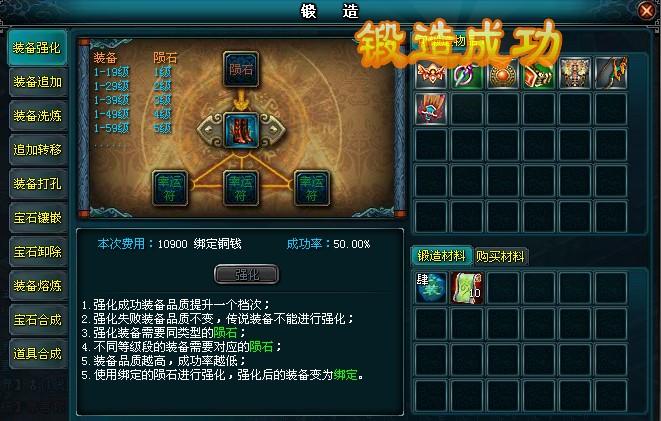The image size is (661, 421).
Task: Switch to the 装备洗炼 tab
Action: [x=38, y=115]
